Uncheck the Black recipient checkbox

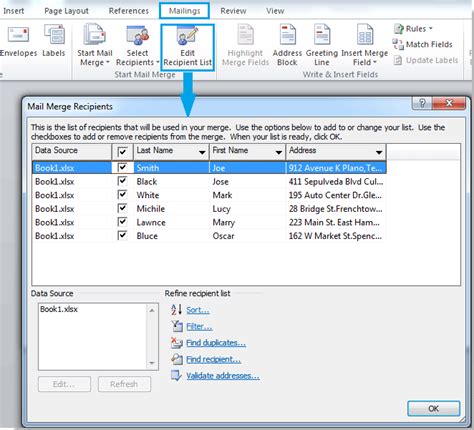click(x=122, y=181)
